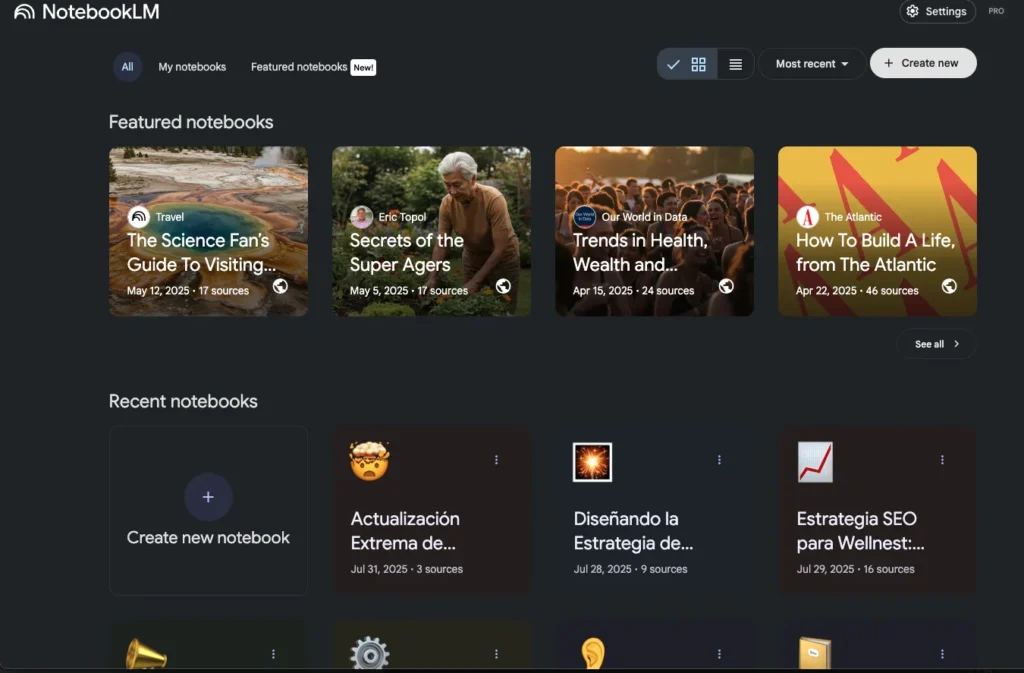Click the sparkler firework icon
This screenshot has width=1024, height=673.
point(592,462)
